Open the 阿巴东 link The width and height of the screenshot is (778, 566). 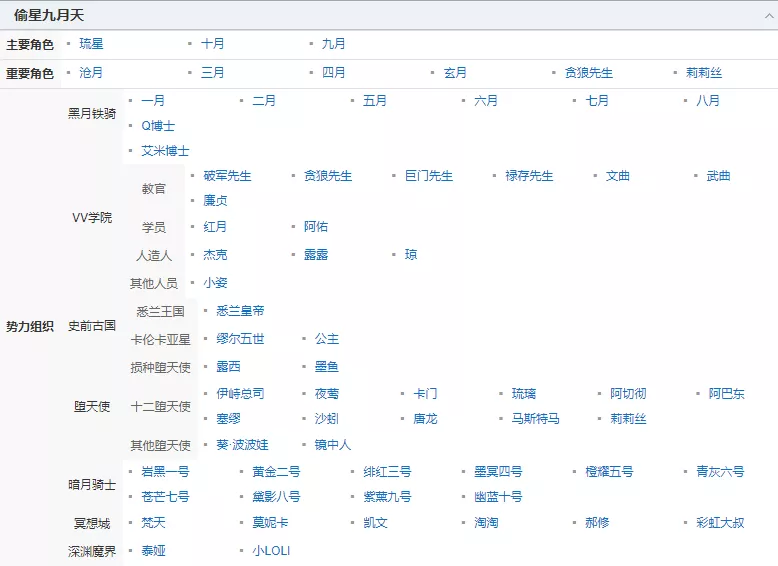pos(726,394)
